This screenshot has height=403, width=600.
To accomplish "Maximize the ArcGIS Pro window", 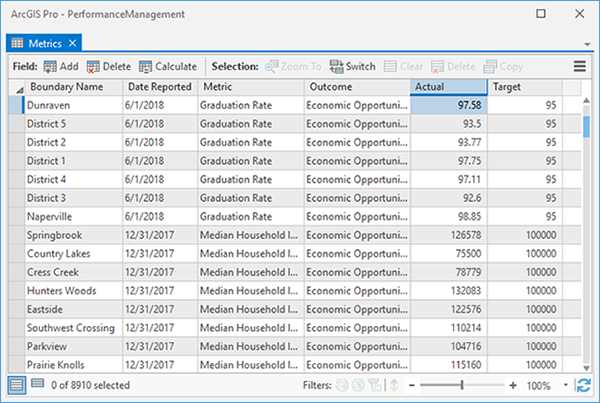I will [x=541, y=14].
